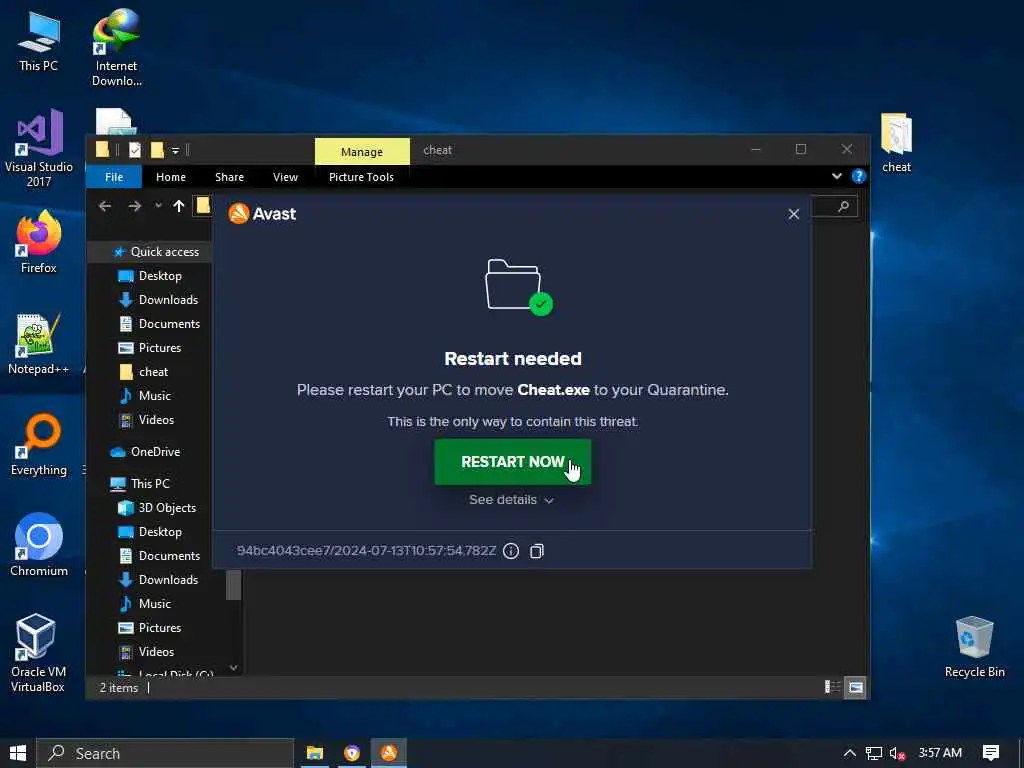The height and width of the screenshot is (768, 1024).
Task: Switch to the View ribbon tab
Action: pos(285,177)
